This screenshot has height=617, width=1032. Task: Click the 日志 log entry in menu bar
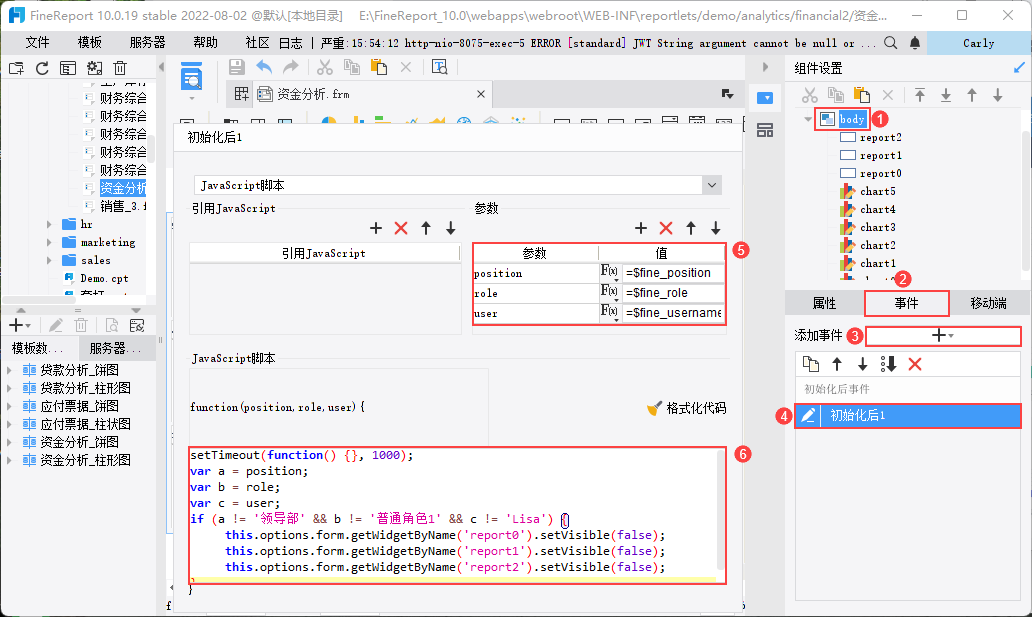(x=290, y=43)
